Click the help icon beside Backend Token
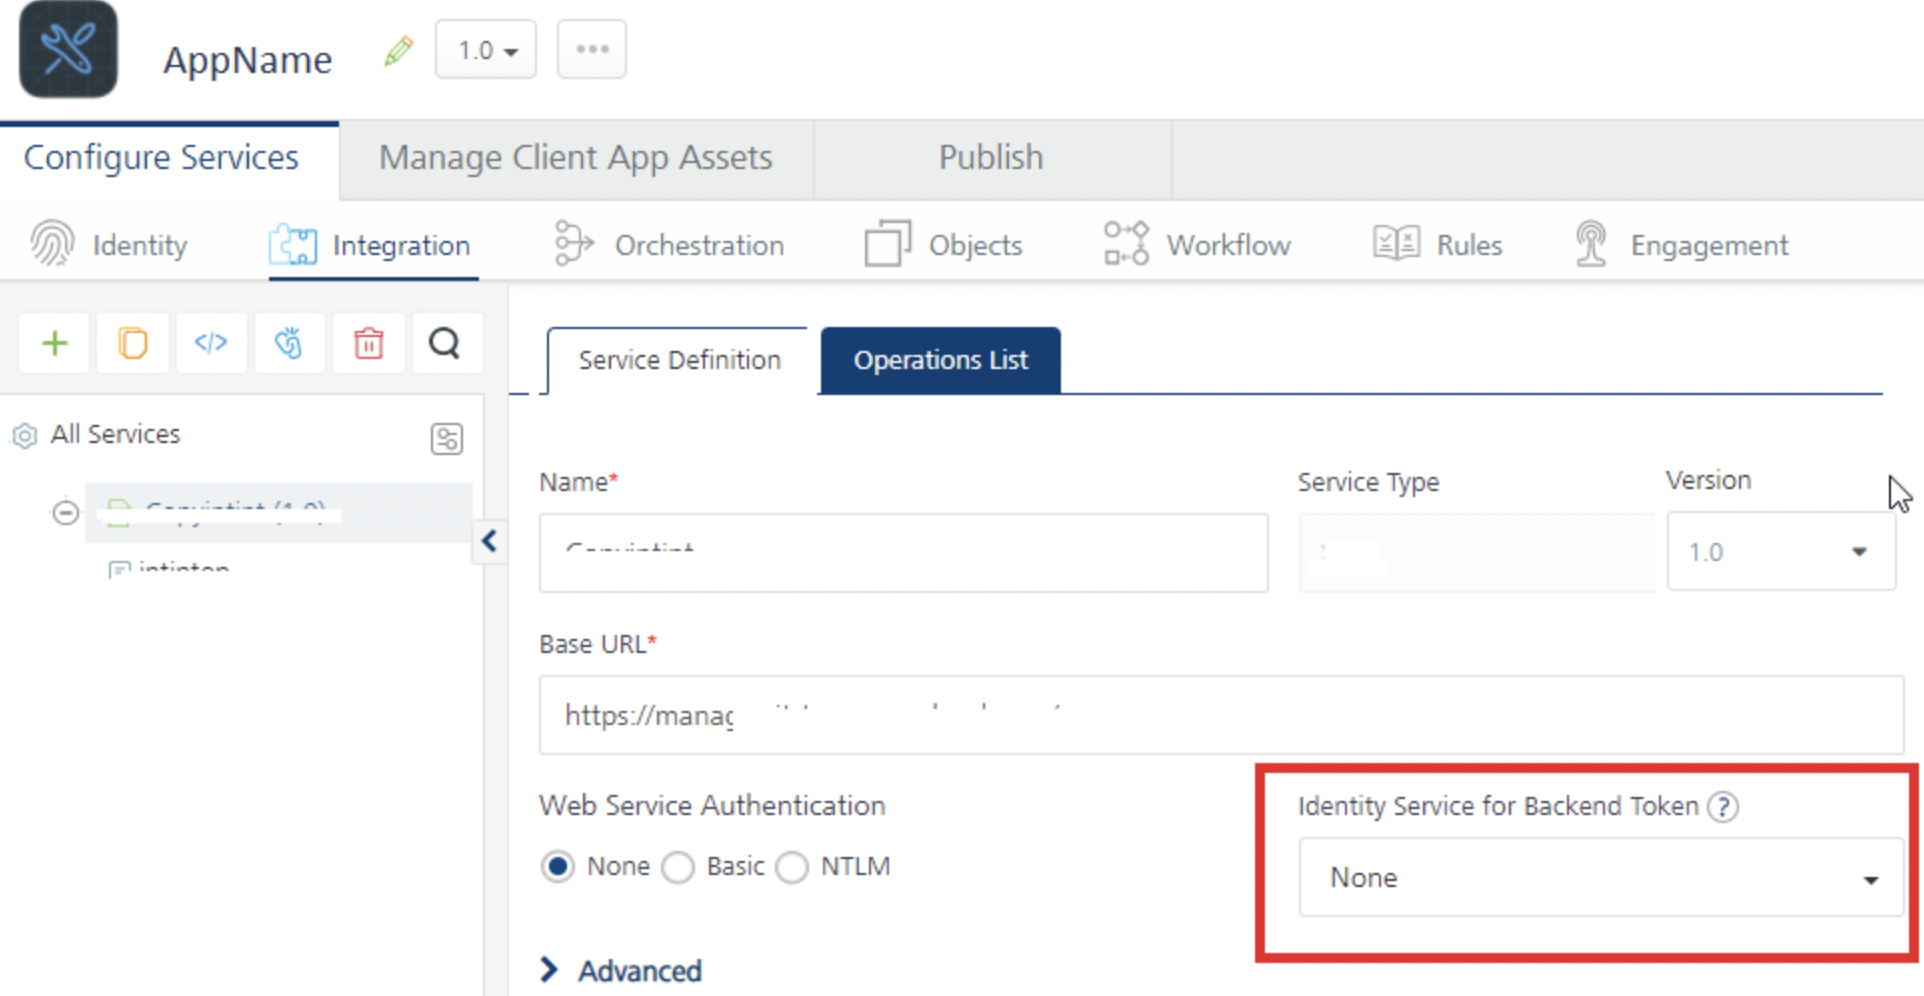The image size is (1924, 996). [1723, 807]
